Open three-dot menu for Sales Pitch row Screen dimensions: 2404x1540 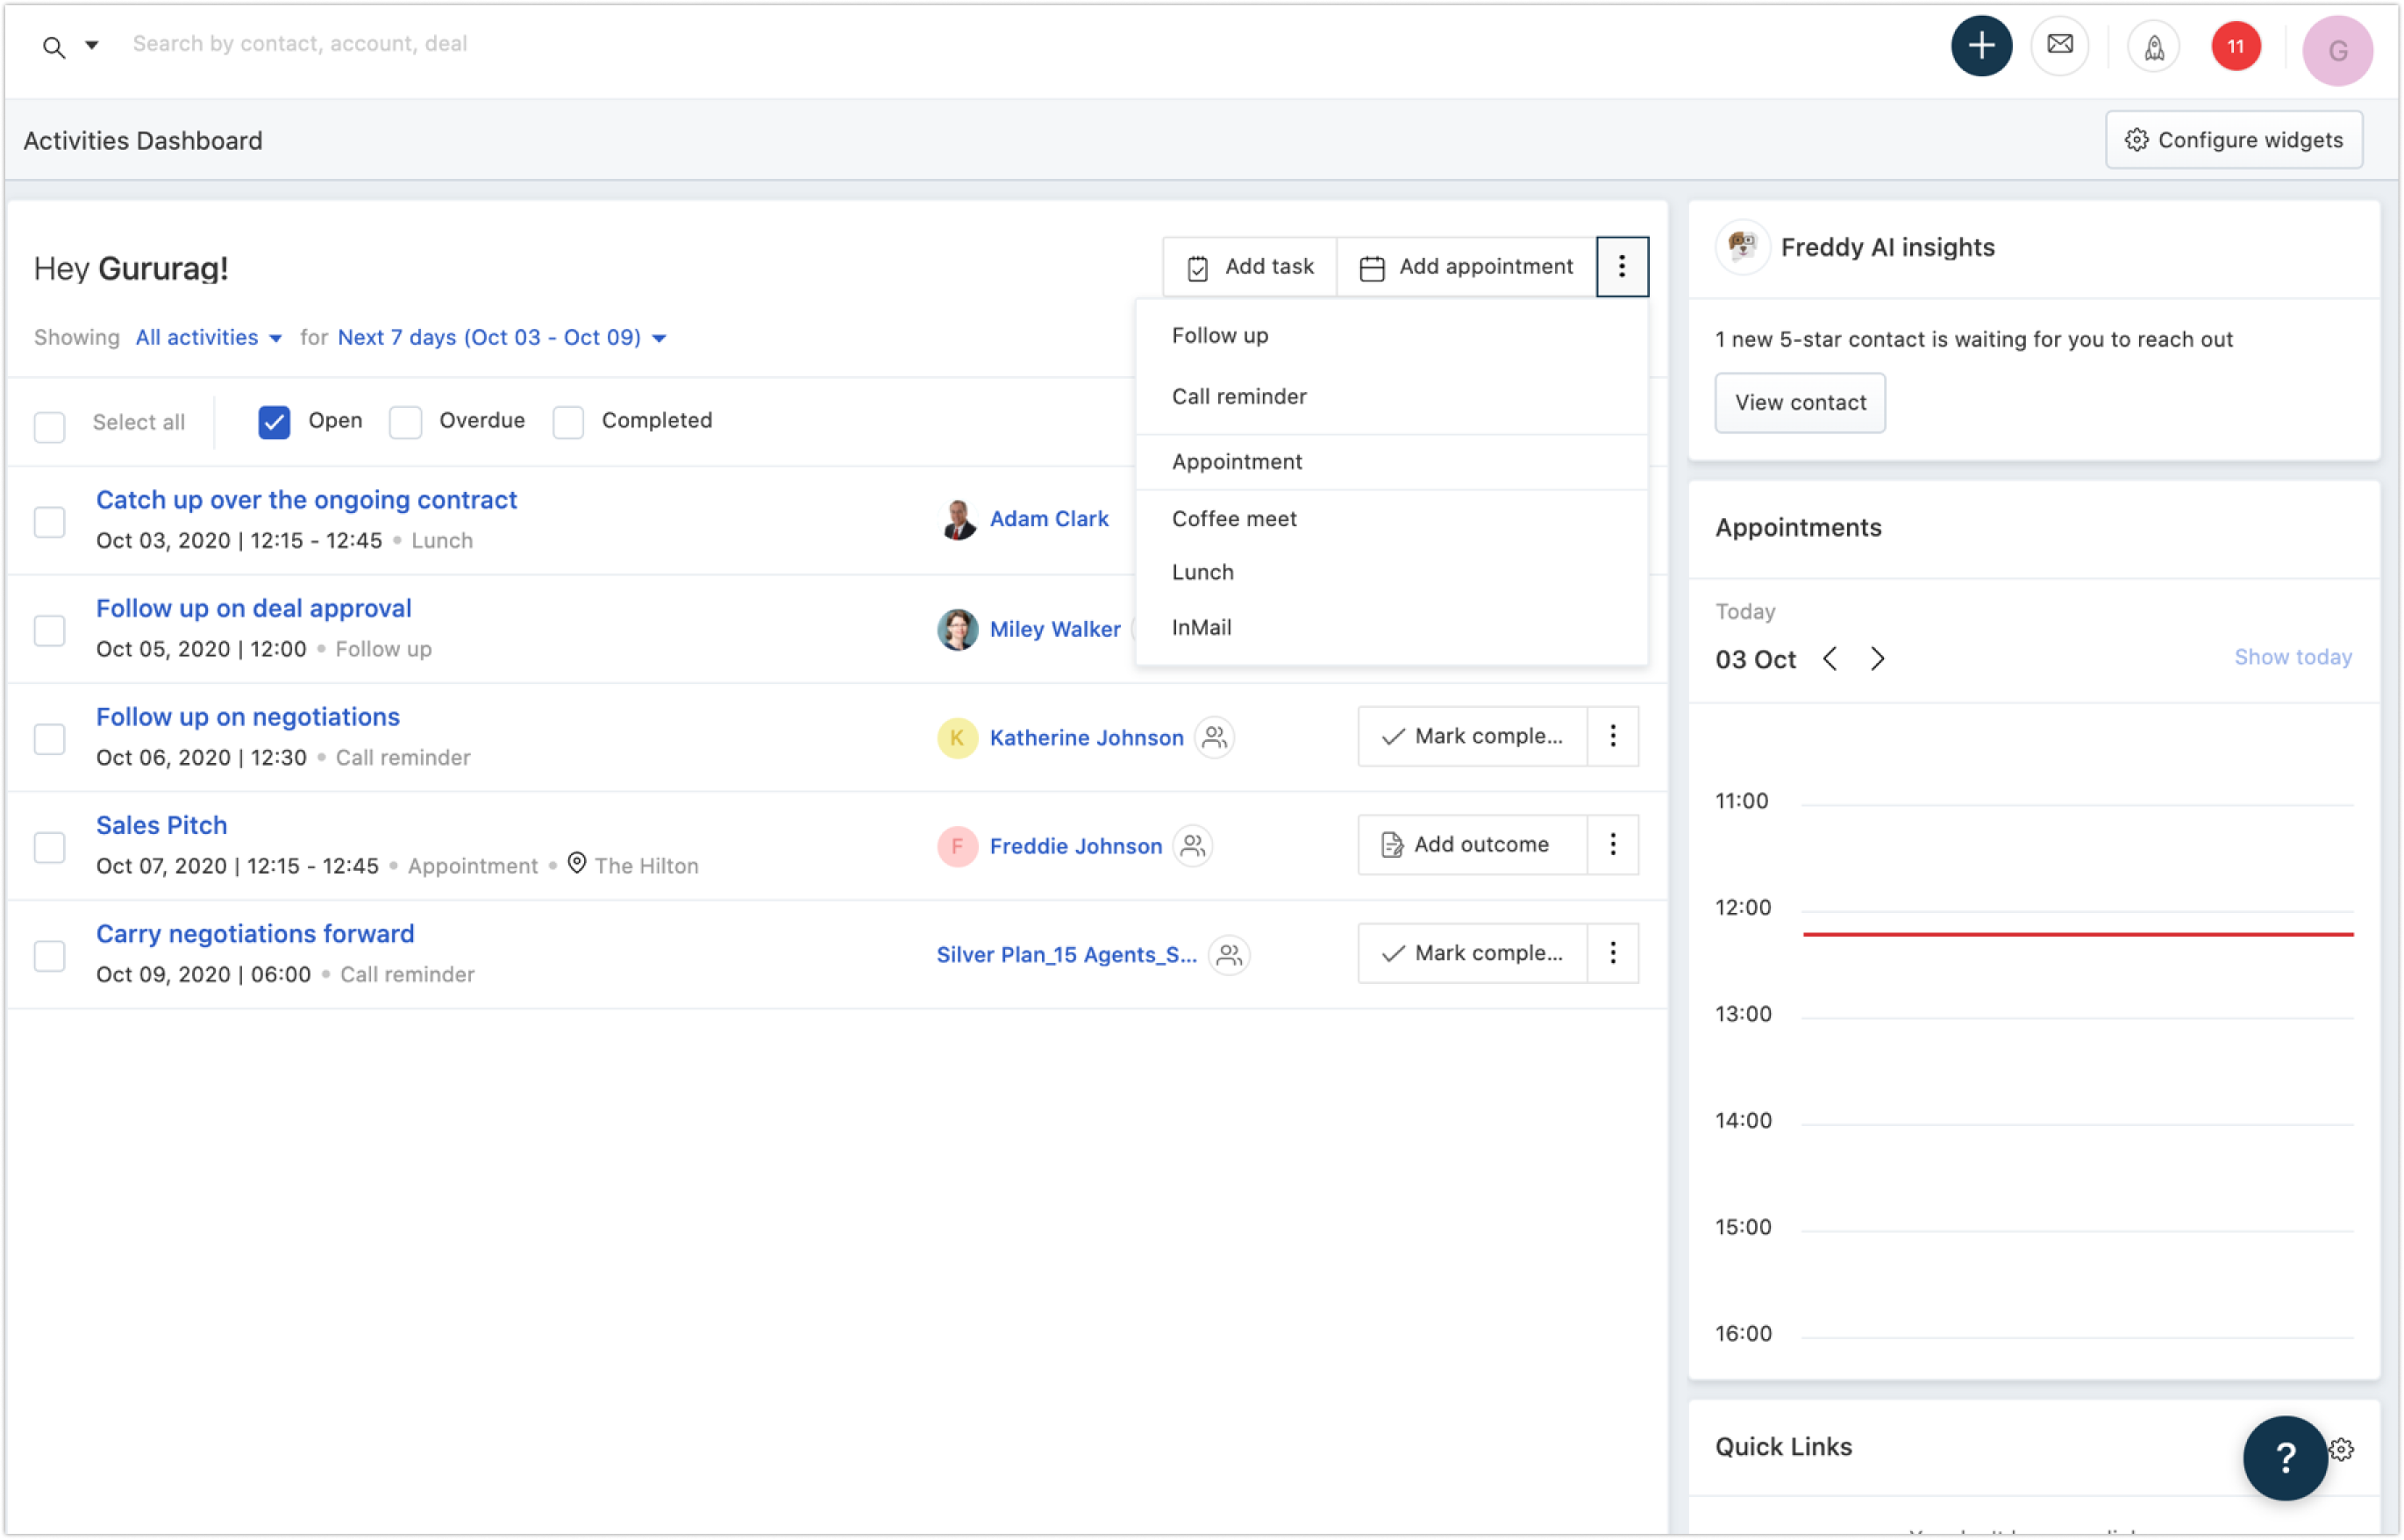point(1612,845)
